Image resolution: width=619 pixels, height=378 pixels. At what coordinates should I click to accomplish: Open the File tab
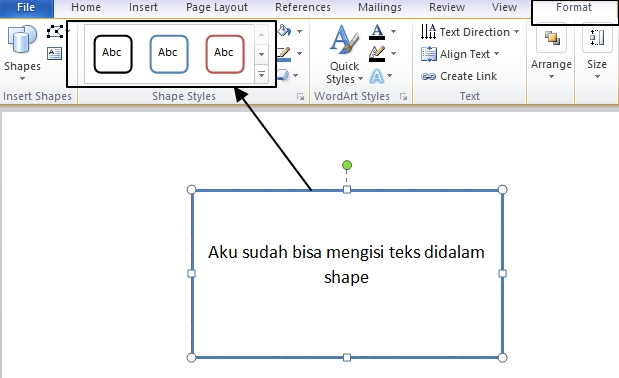26,7
